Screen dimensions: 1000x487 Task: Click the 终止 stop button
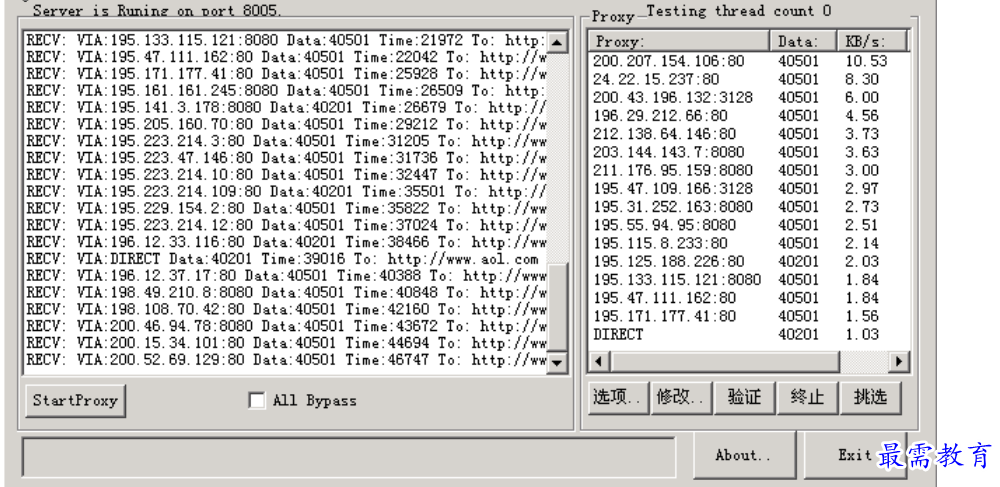pos(807,398)
